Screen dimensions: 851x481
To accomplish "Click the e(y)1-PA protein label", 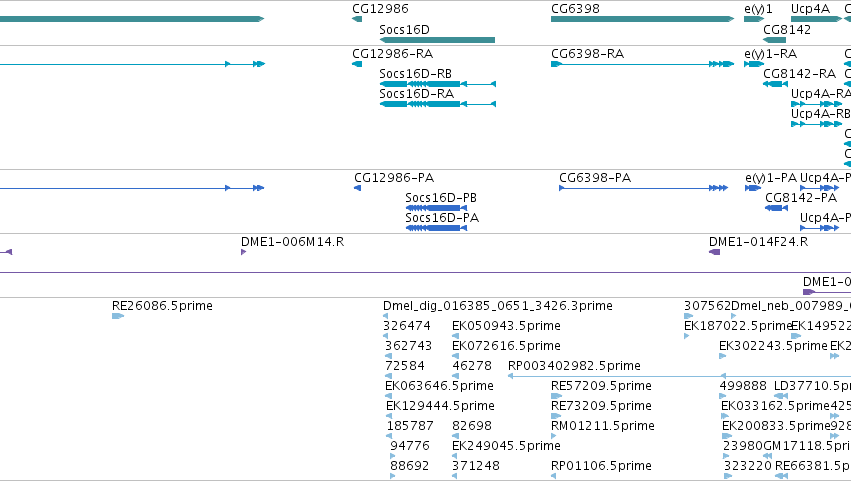I will coord(771,178).
